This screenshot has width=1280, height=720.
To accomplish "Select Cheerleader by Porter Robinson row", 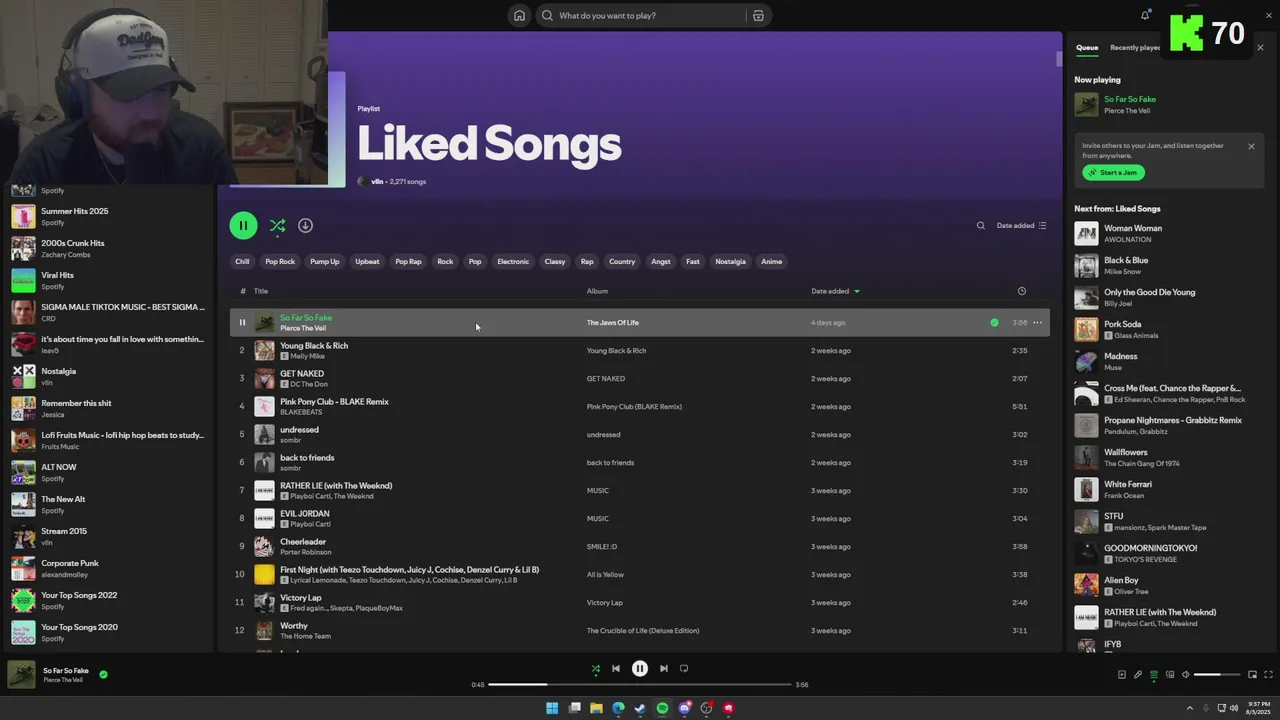I will pyautogui.click(x=640, y=546).
